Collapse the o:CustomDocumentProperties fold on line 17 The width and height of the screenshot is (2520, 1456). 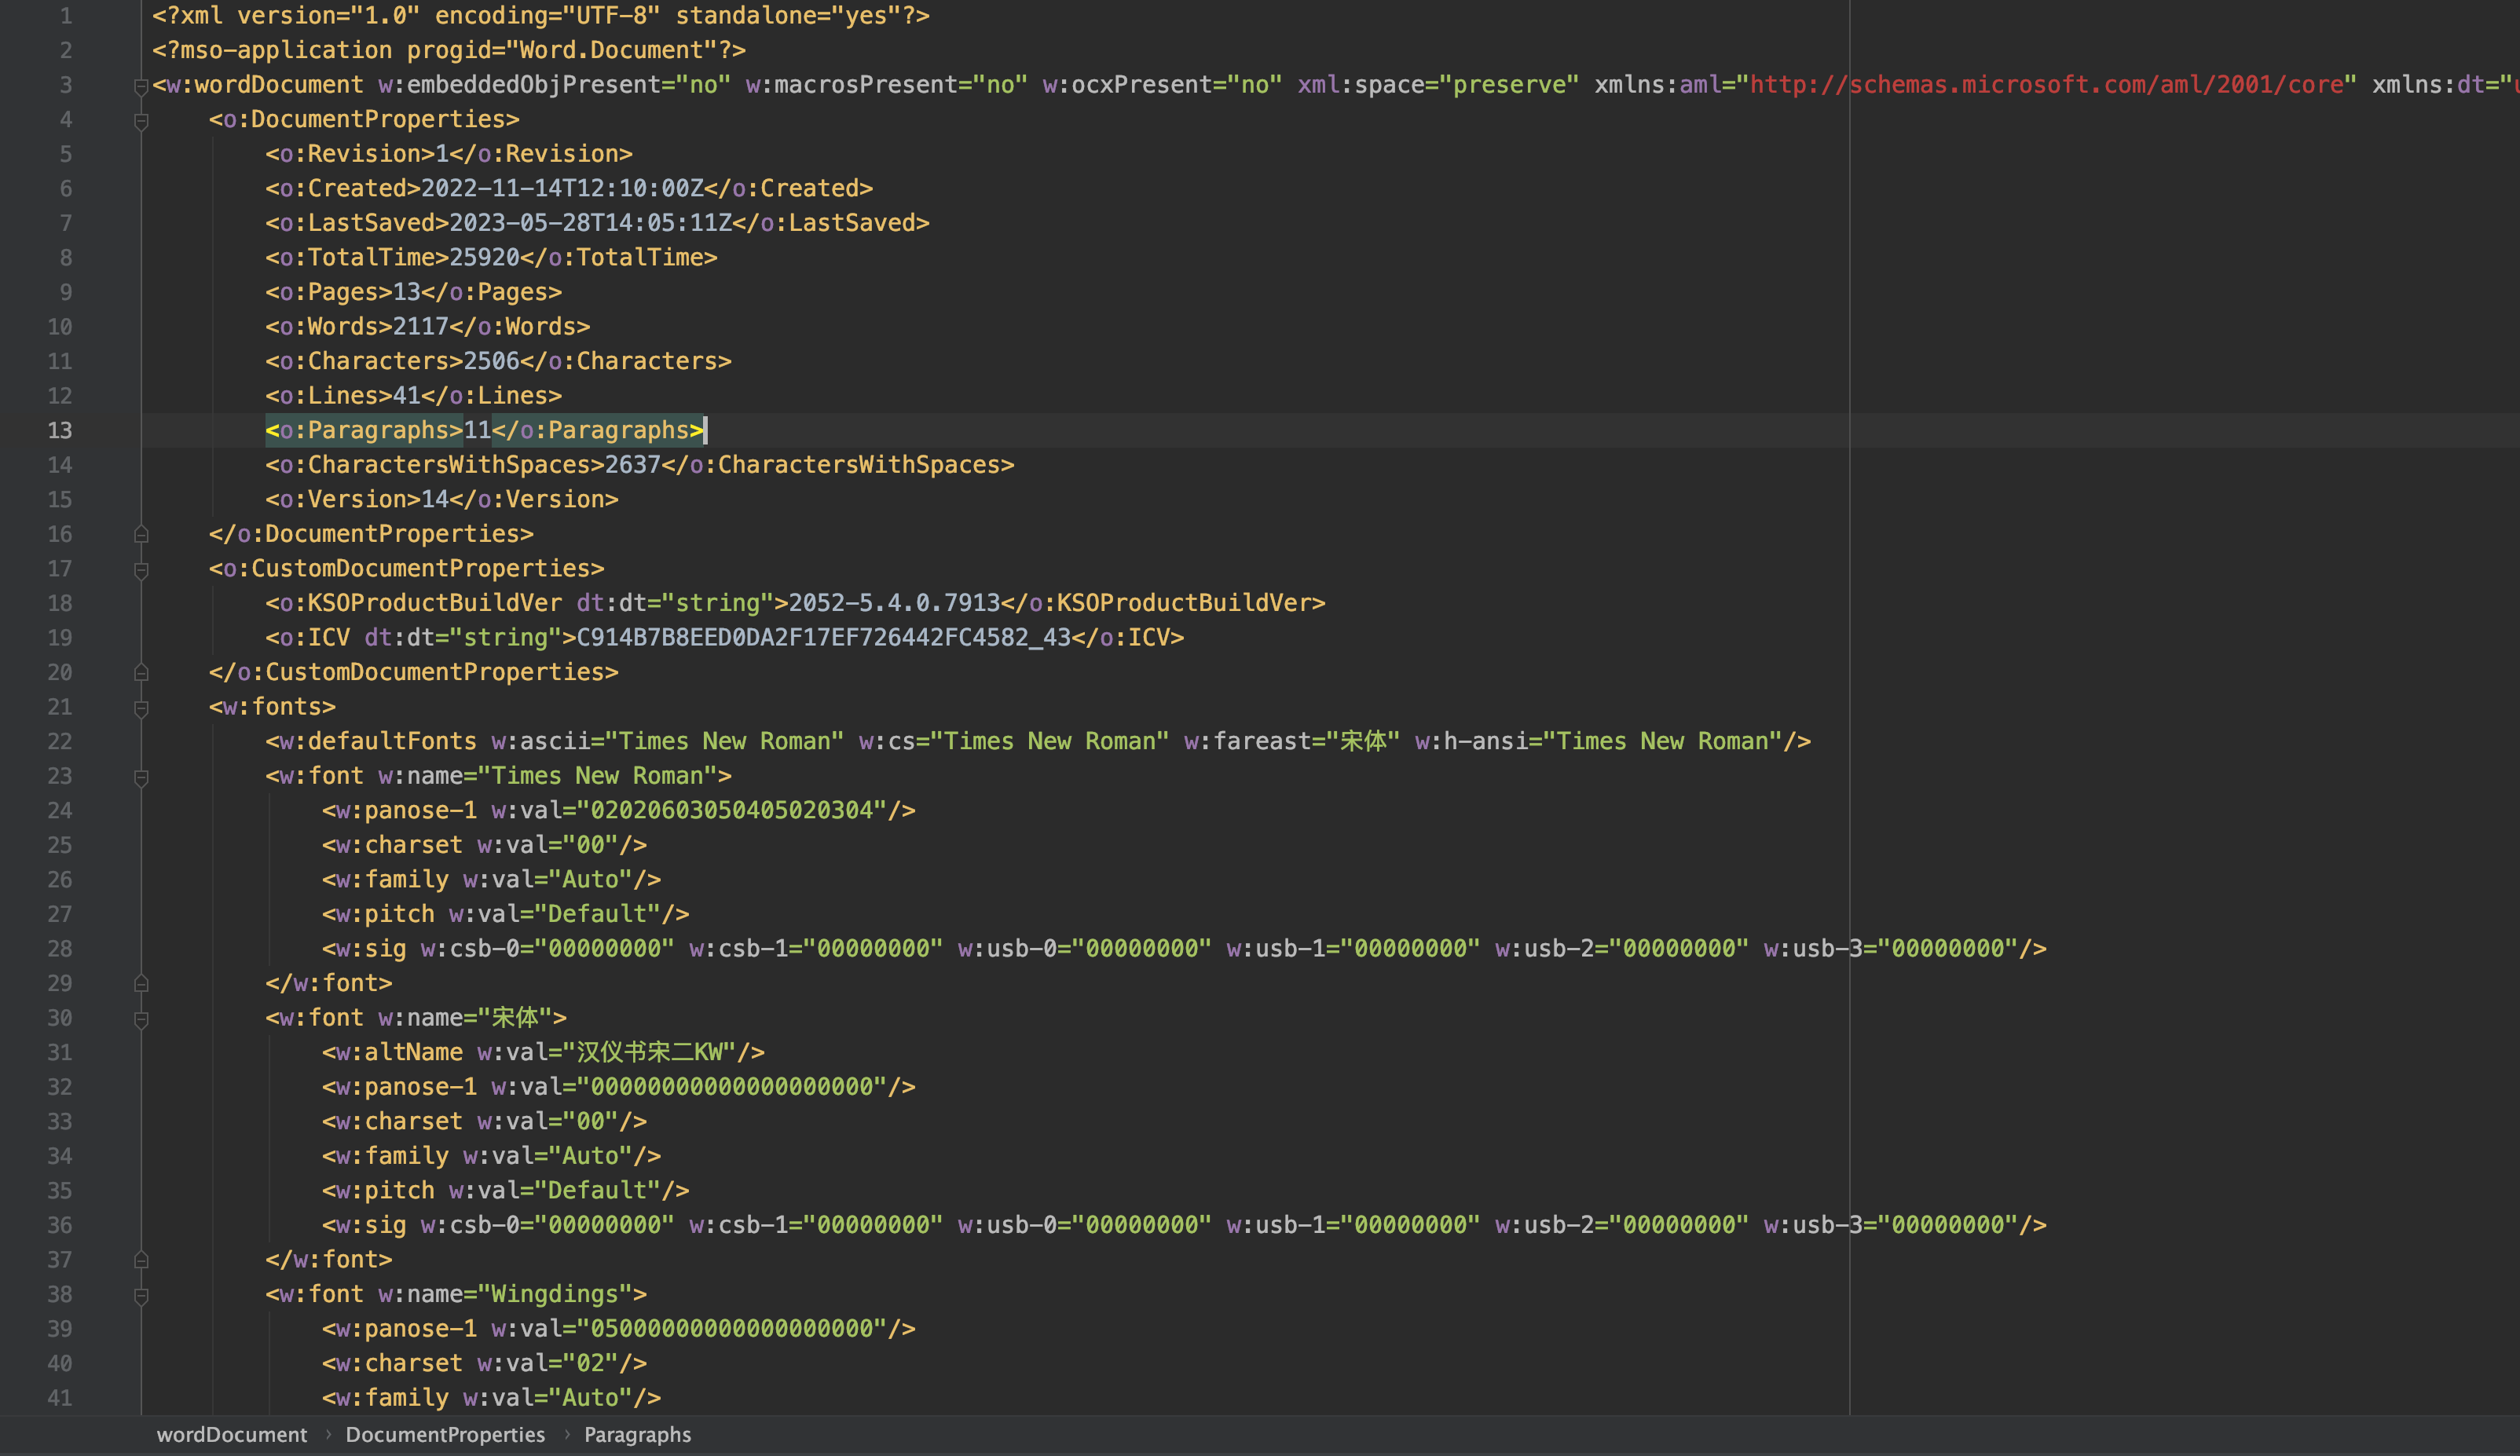[x=141, y=570]
